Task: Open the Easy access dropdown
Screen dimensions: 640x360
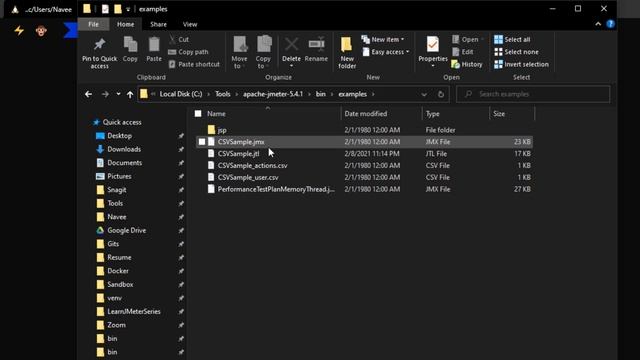Action: tap(385, 52)
